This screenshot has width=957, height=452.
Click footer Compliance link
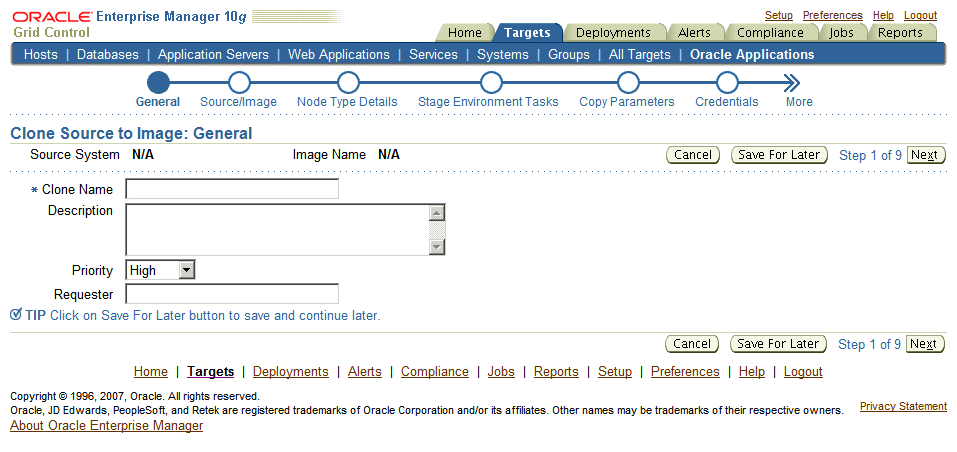435,371
